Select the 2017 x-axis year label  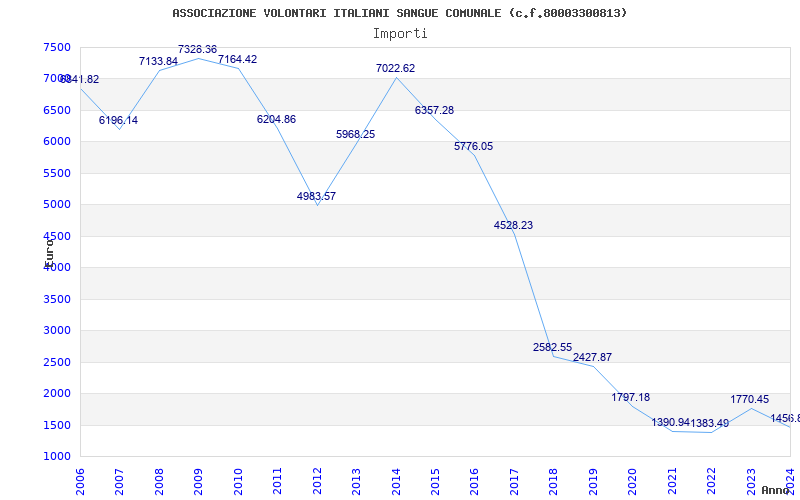click(514, 482)
